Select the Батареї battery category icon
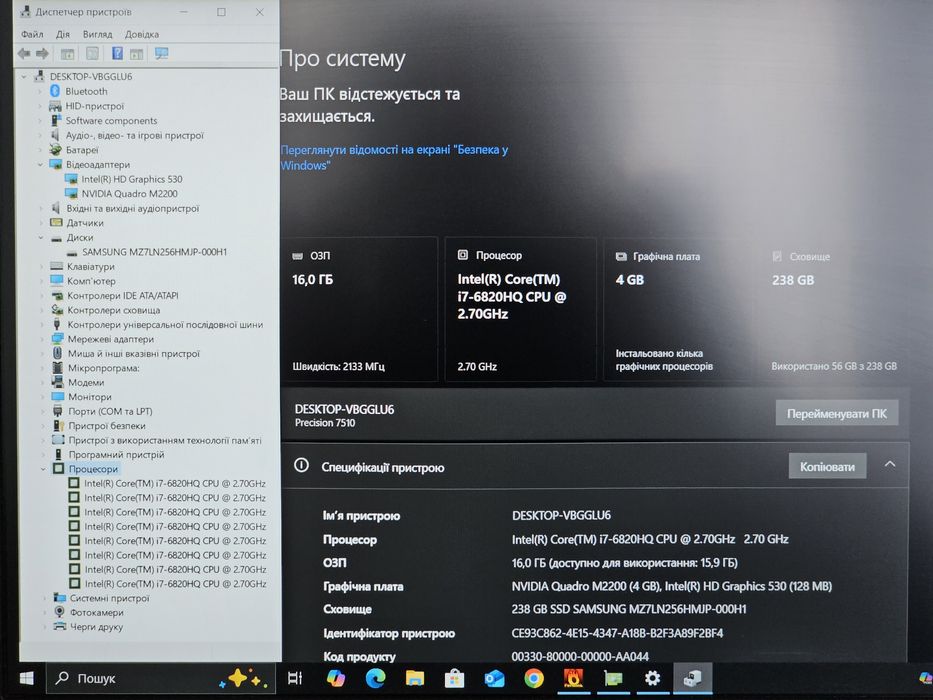933x700 pixels. (55, 149)
